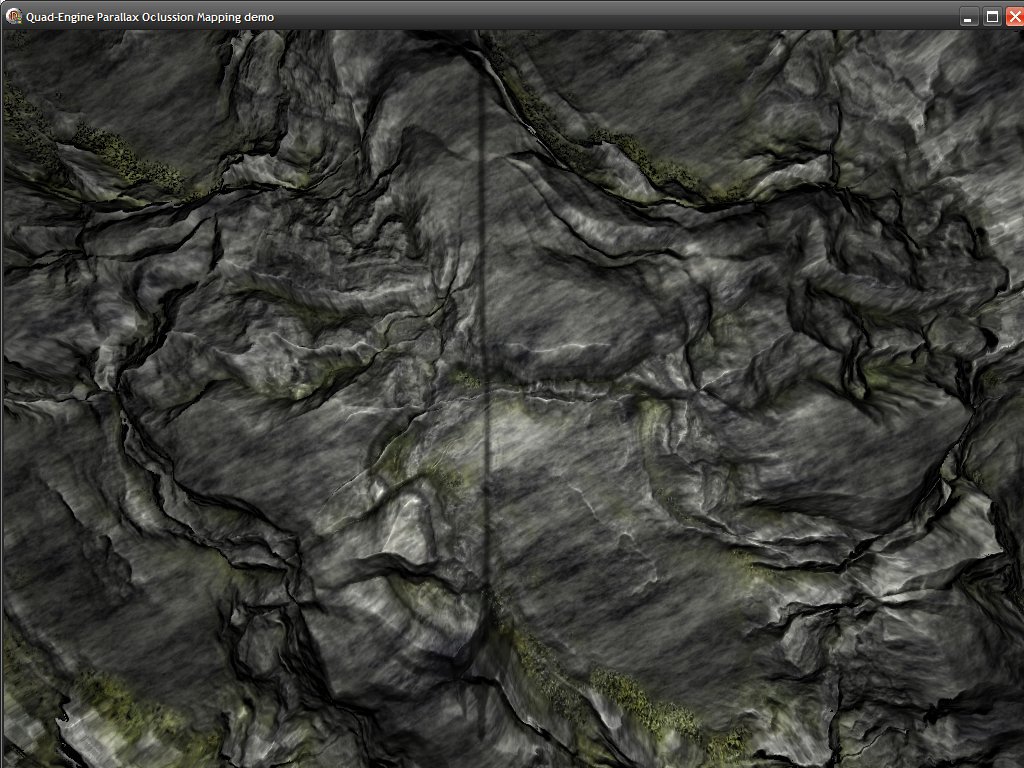Click the Quad-Engine application icon in title bar
This screenshot has width=1024, height=768.
pos(14,16)
